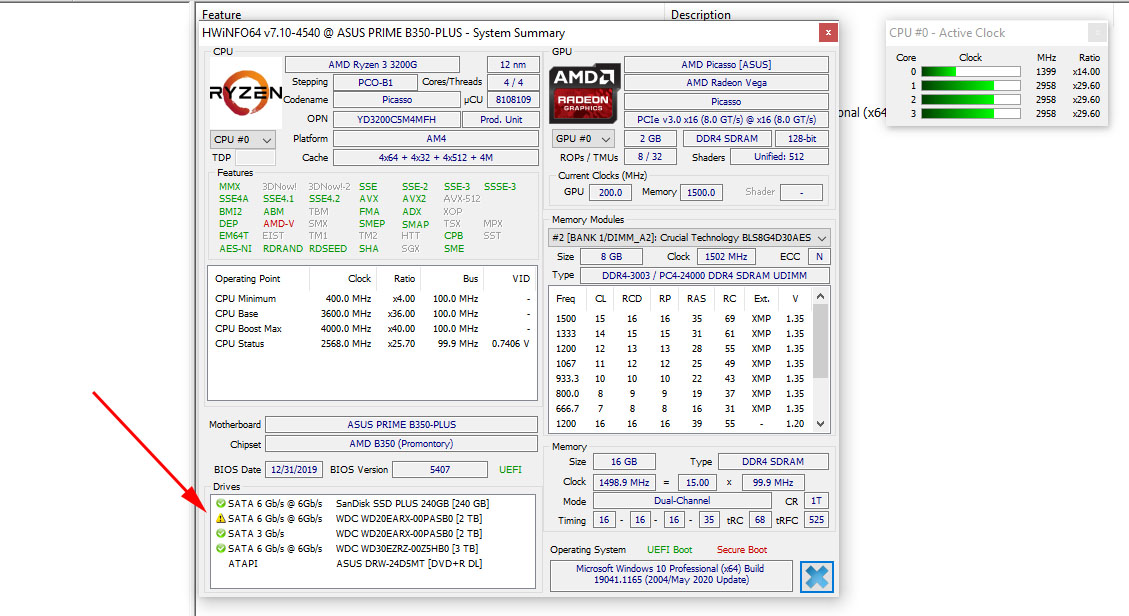
Task: Click the PCIe v3.0 x16 bus field
Action: (x=727, y=119)
